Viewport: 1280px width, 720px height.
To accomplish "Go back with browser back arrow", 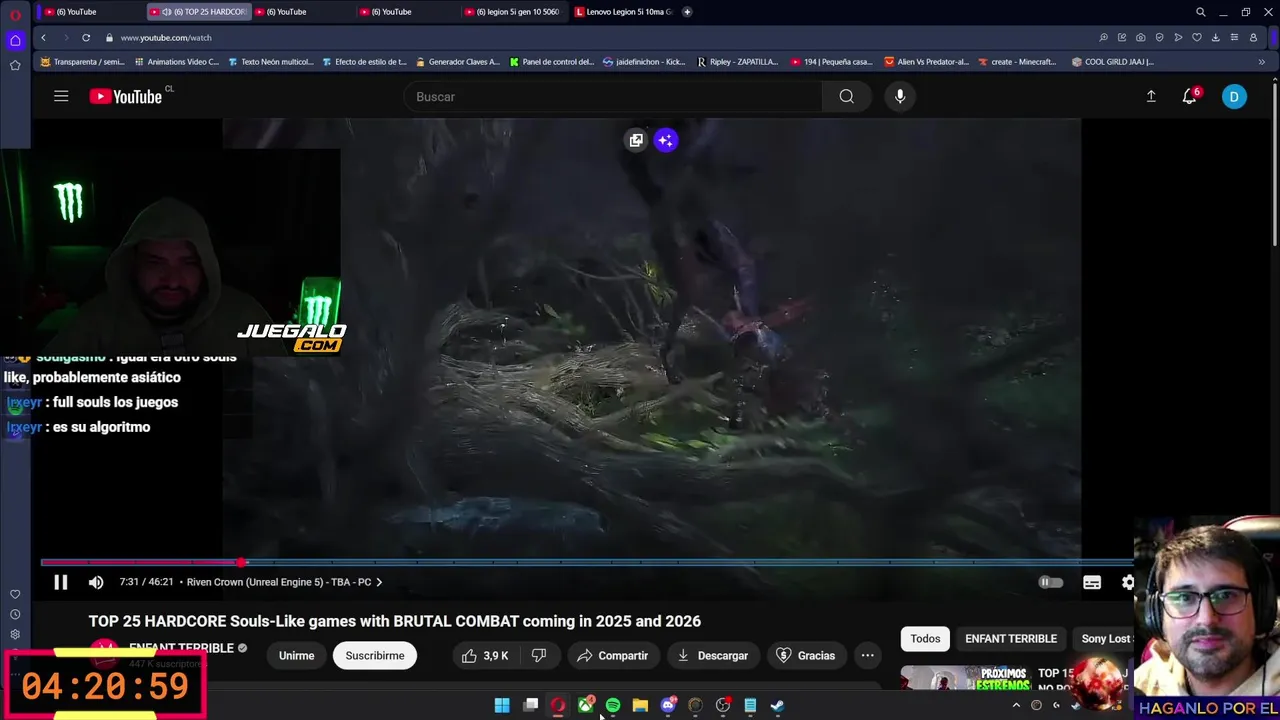I will (x=43, y=37).
